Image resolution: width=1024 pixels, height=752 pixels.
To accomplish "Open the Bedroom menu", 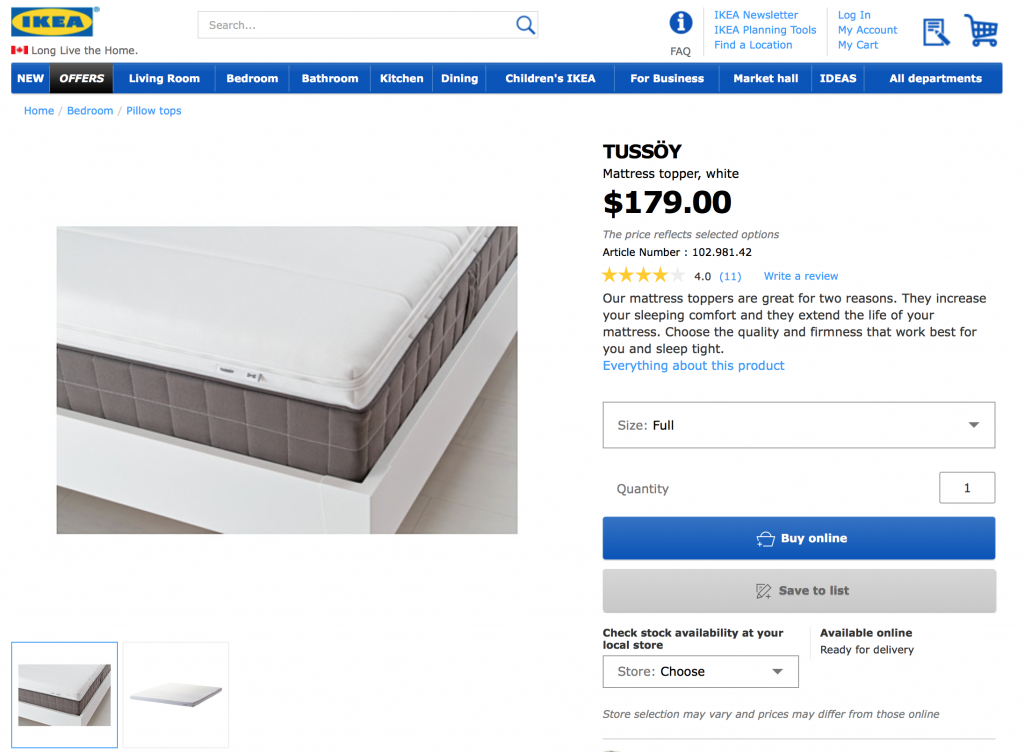I will (x=252, y=78).
